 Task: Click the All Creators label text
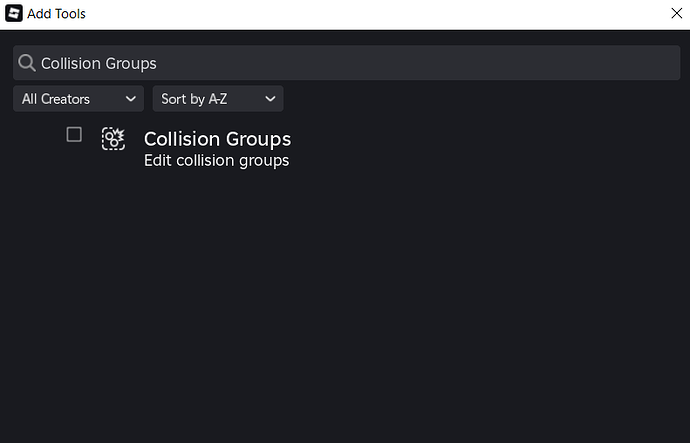coord(56,99)
